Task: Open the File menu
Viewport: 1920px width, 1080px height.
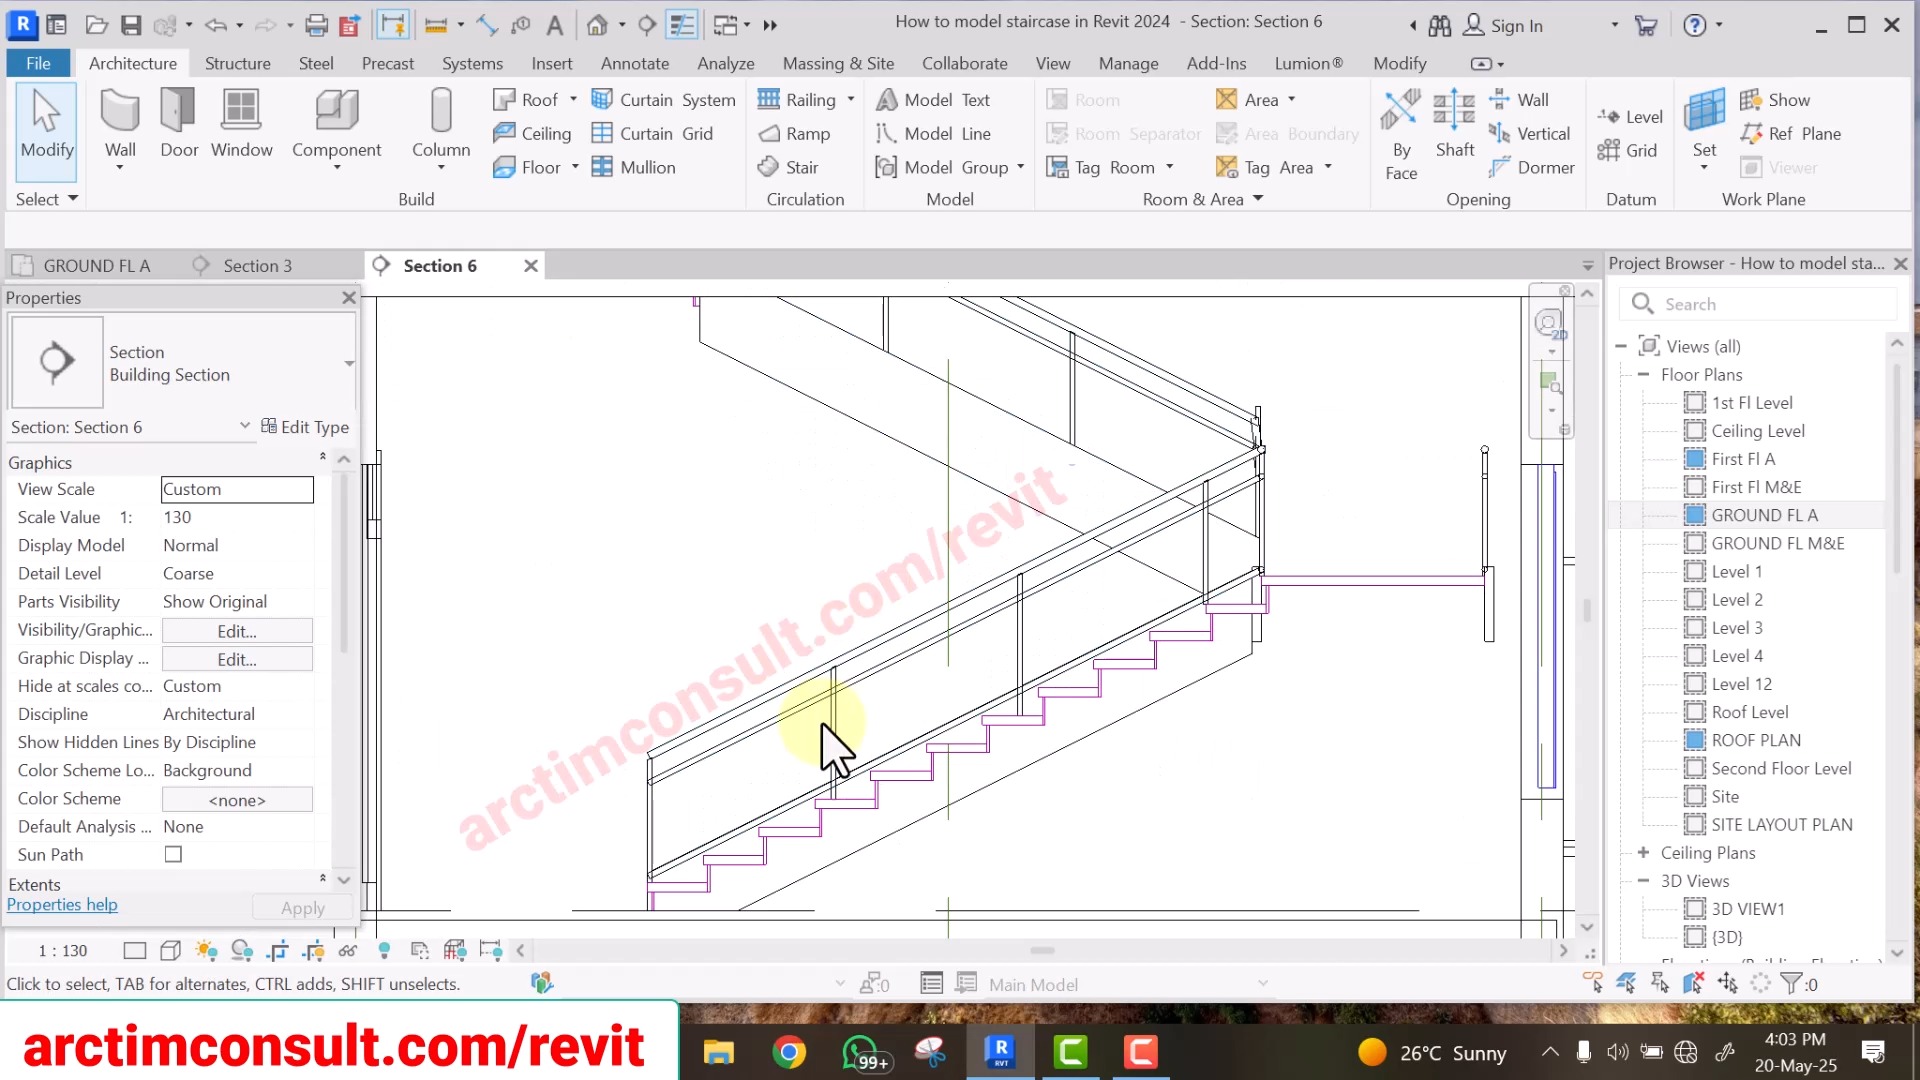Action: click(x=38, y=63)
